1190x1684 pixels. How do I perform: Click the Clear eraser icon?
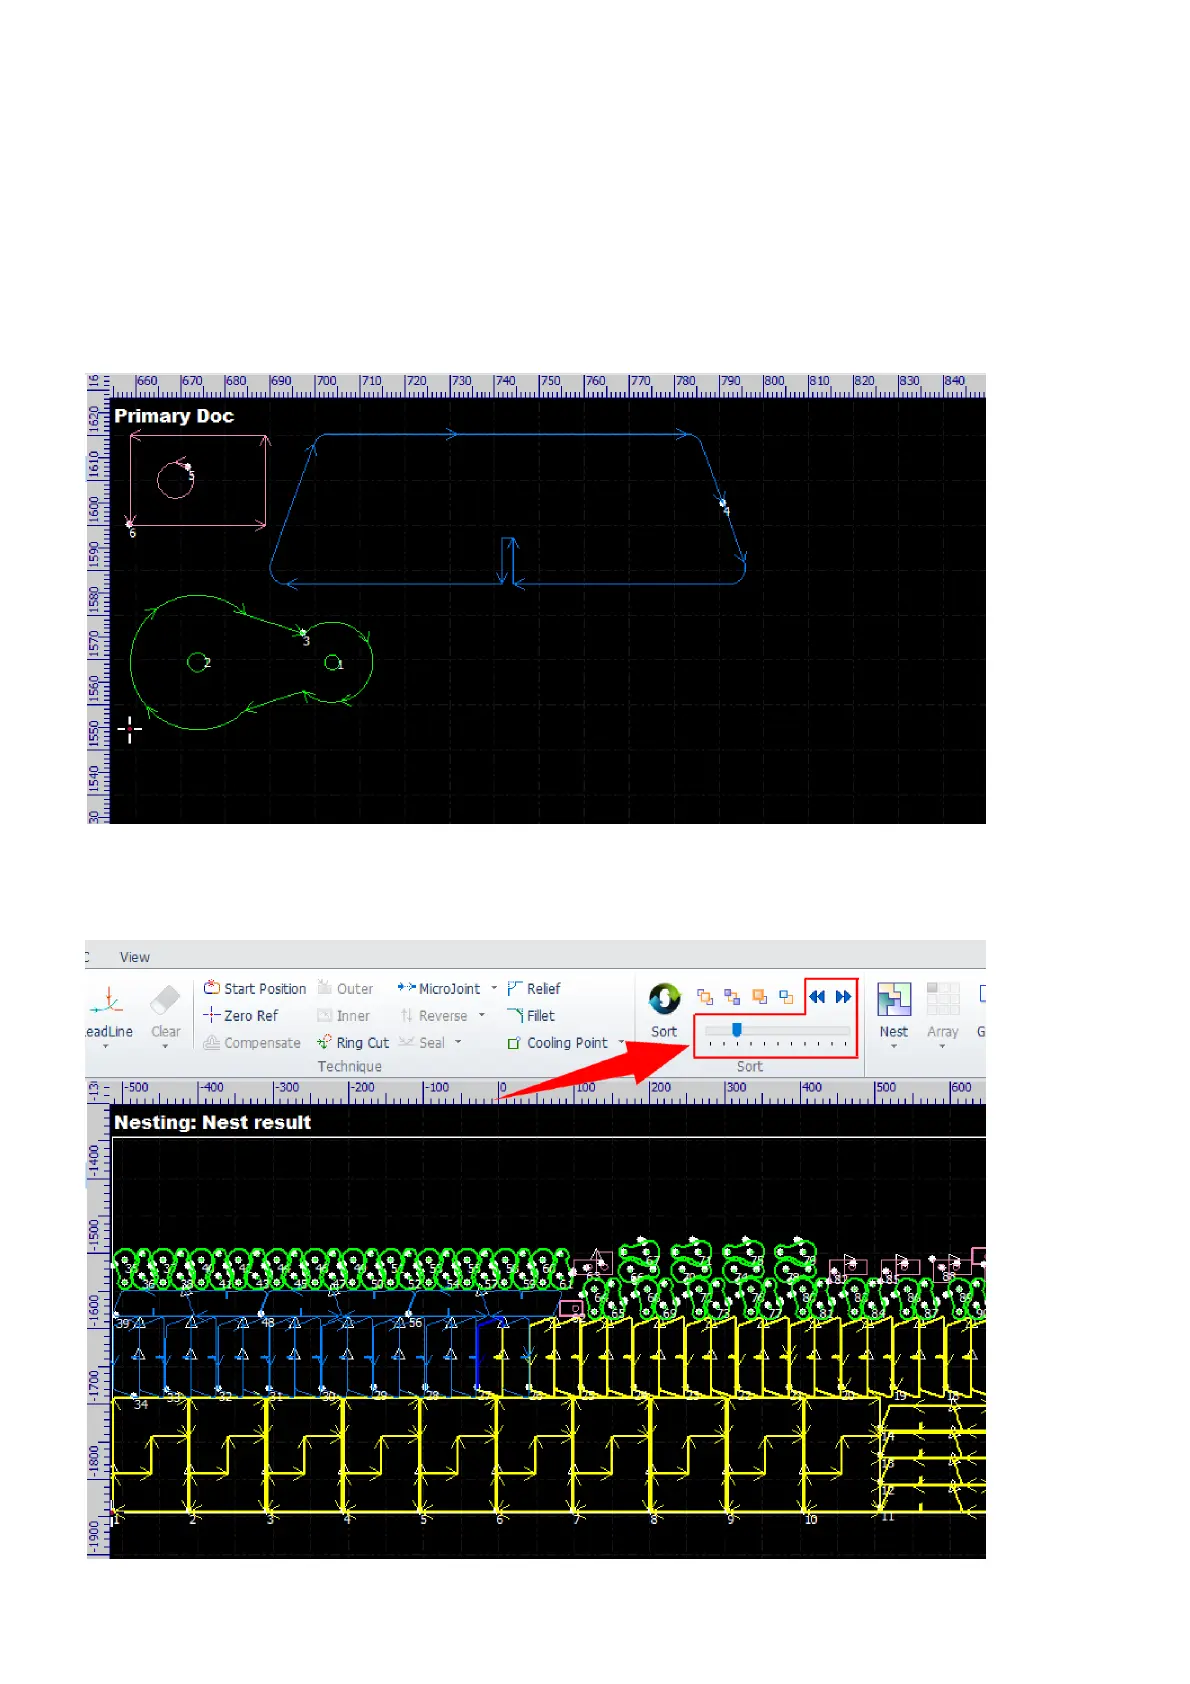click(x=165, y=1001)
